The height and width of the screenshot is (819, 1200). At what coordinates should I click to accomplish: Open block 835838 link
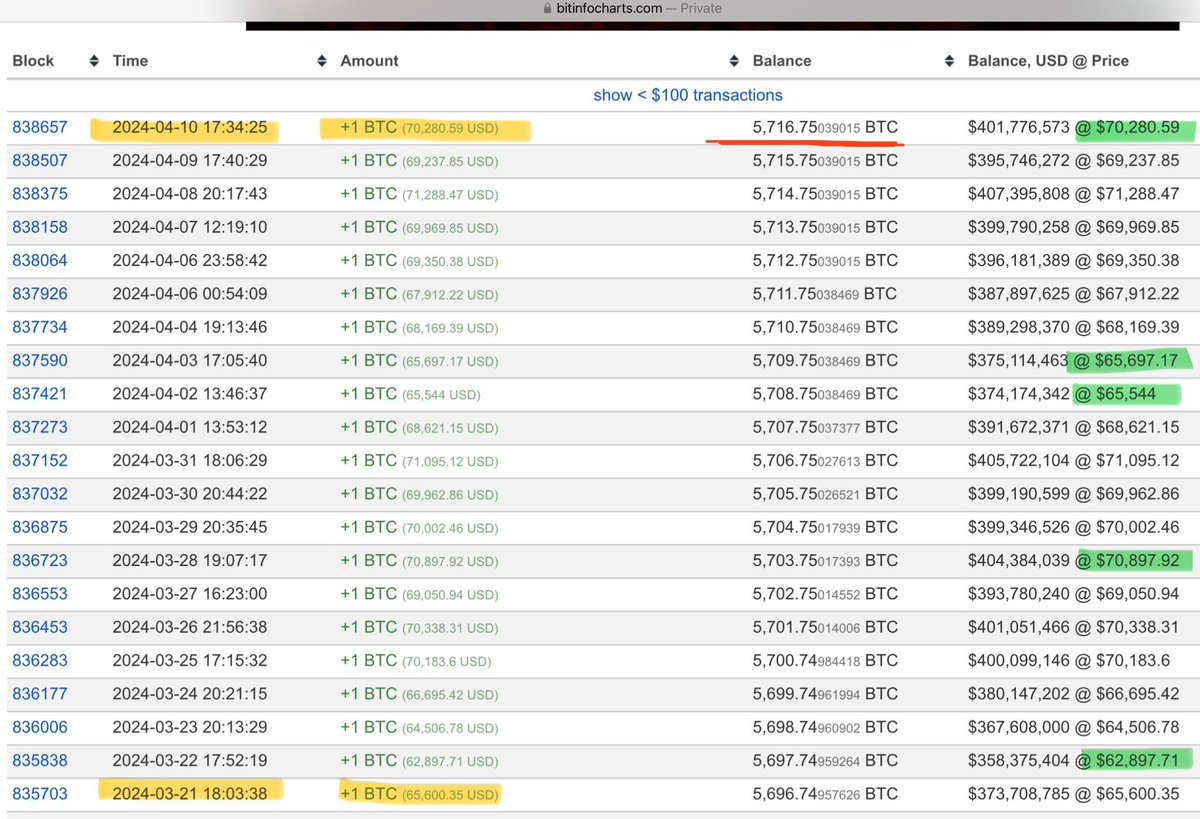coord(40,761)
